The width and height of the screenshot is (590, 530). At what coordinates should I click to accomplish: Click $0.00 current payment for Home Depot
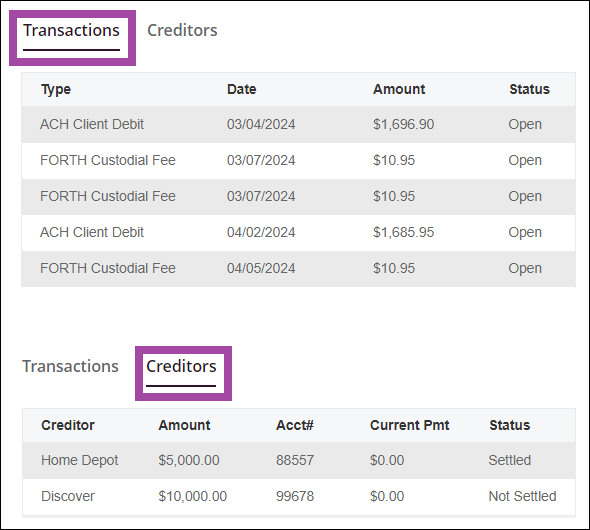tap(387, 460)
